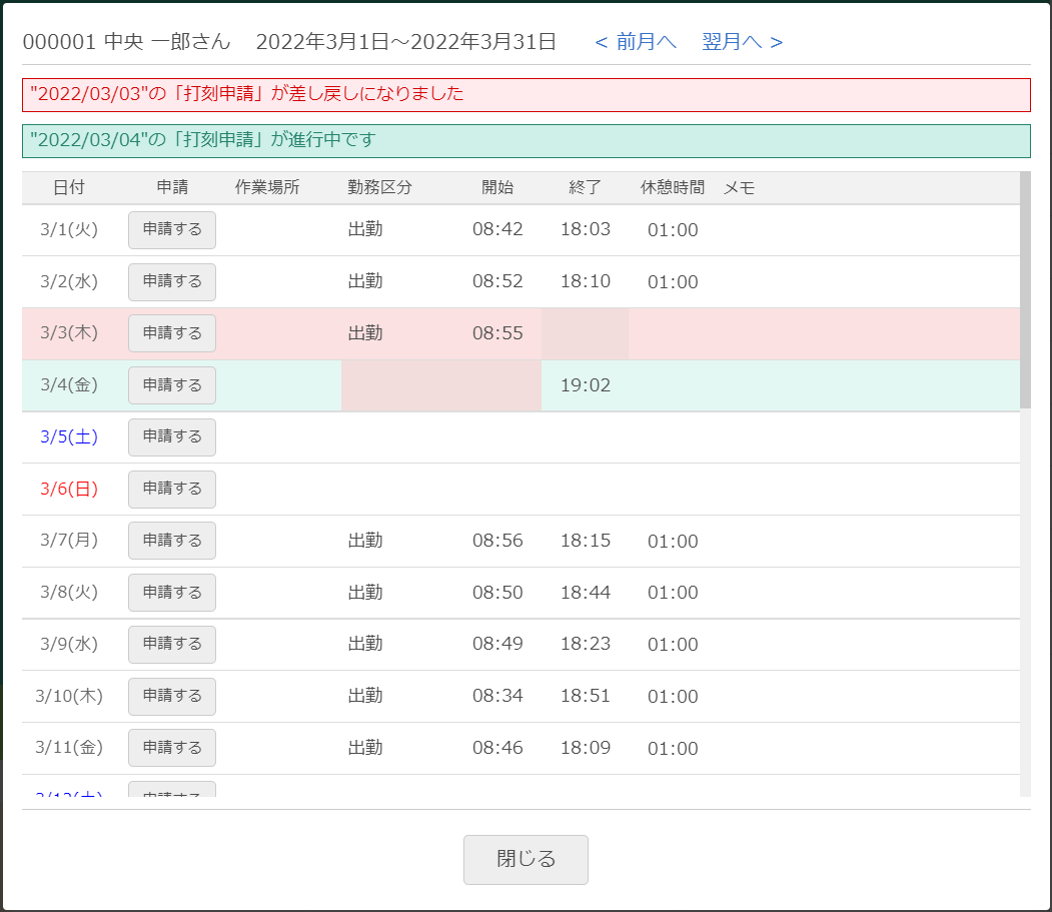The image size is (1052, 912).
Task: Close the dialog with 閉じる button
Action: [x=525, y=860]
